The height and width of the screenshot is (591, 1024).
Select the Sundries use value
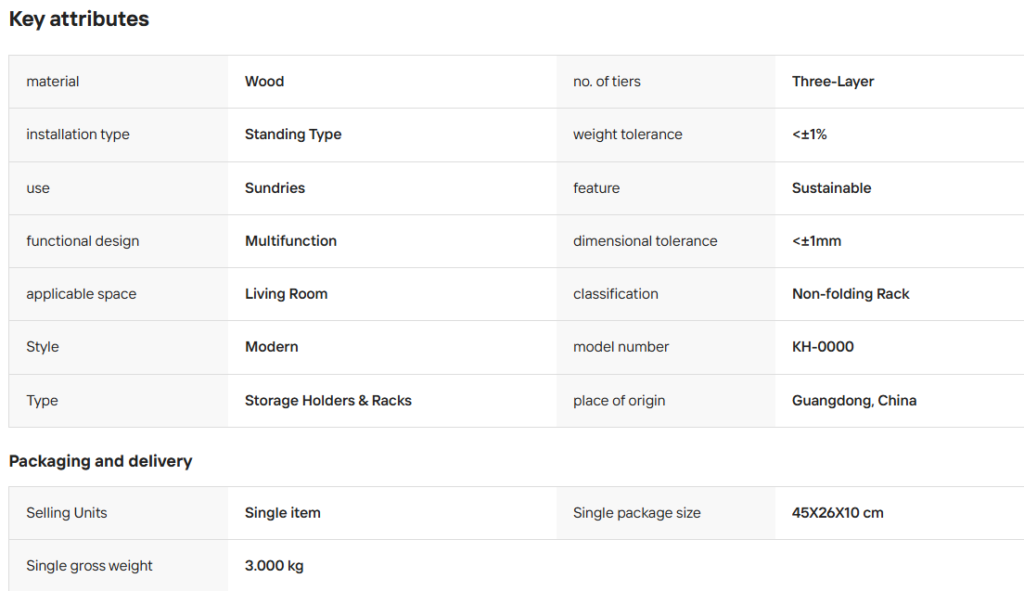click(275, 188)
